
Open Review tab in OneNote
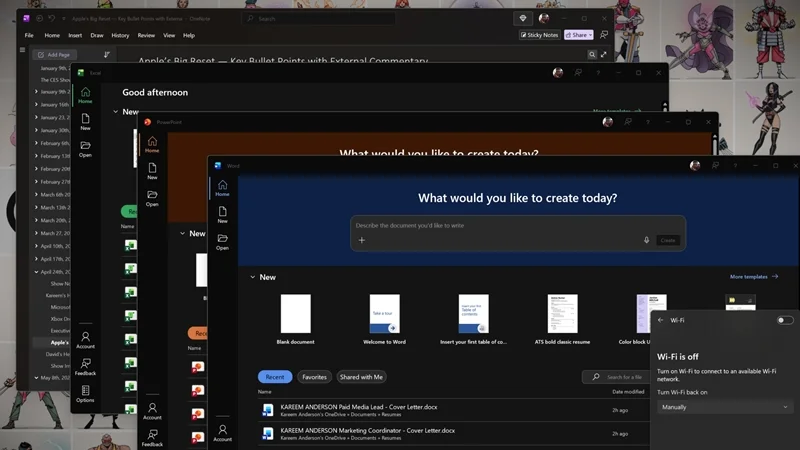pyautogui.click(x=146, y=35)
